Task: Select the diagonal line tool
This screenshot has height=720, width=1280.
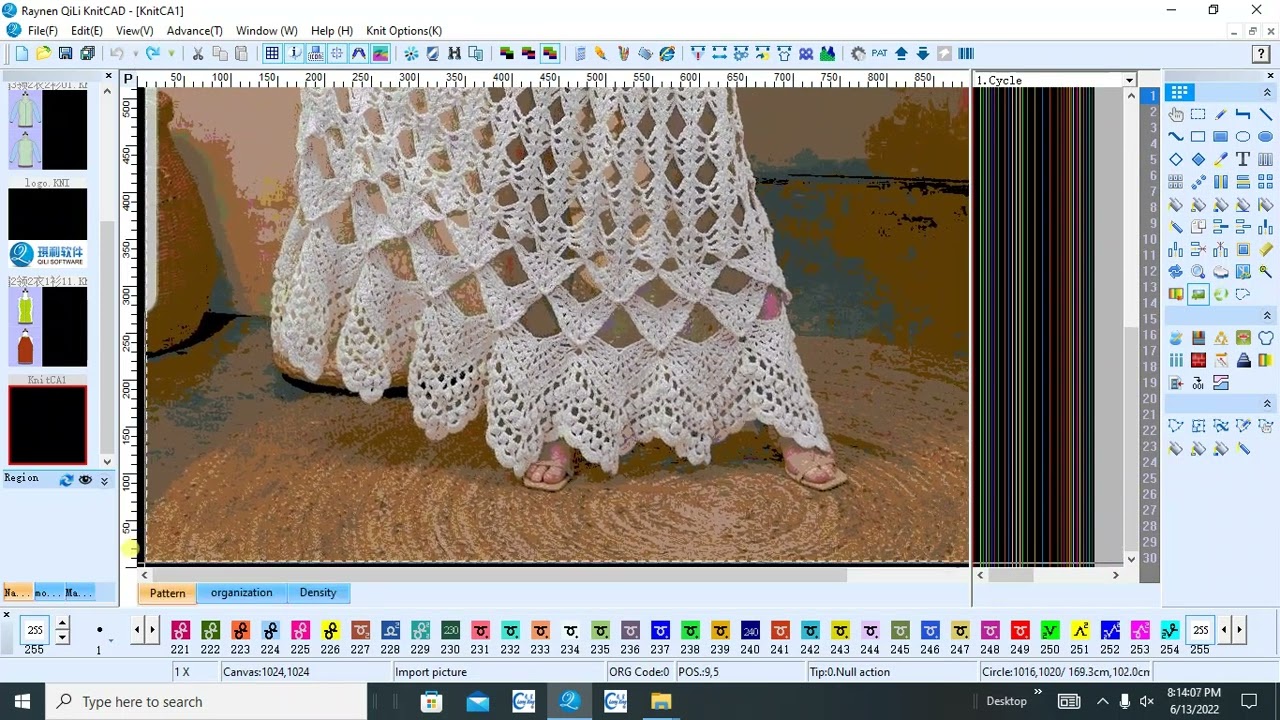Action: (x=1265, y=114)
